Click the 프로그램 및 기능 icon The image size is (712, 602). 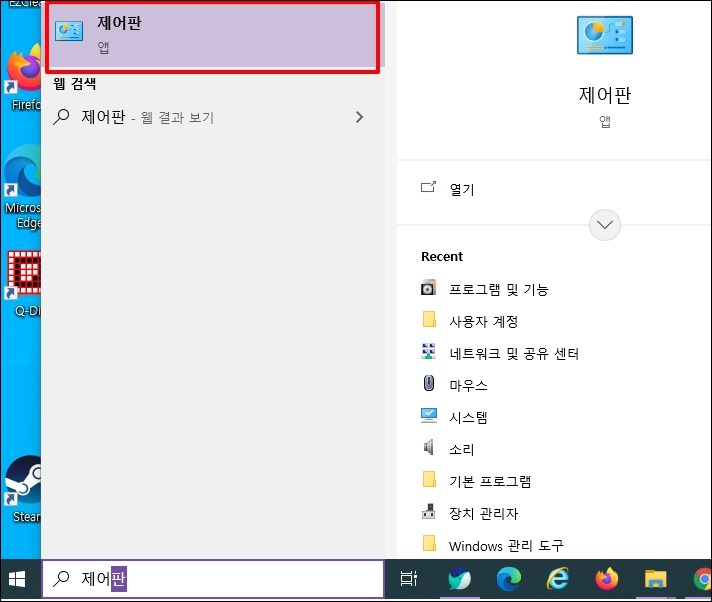[x=428, y=287]
